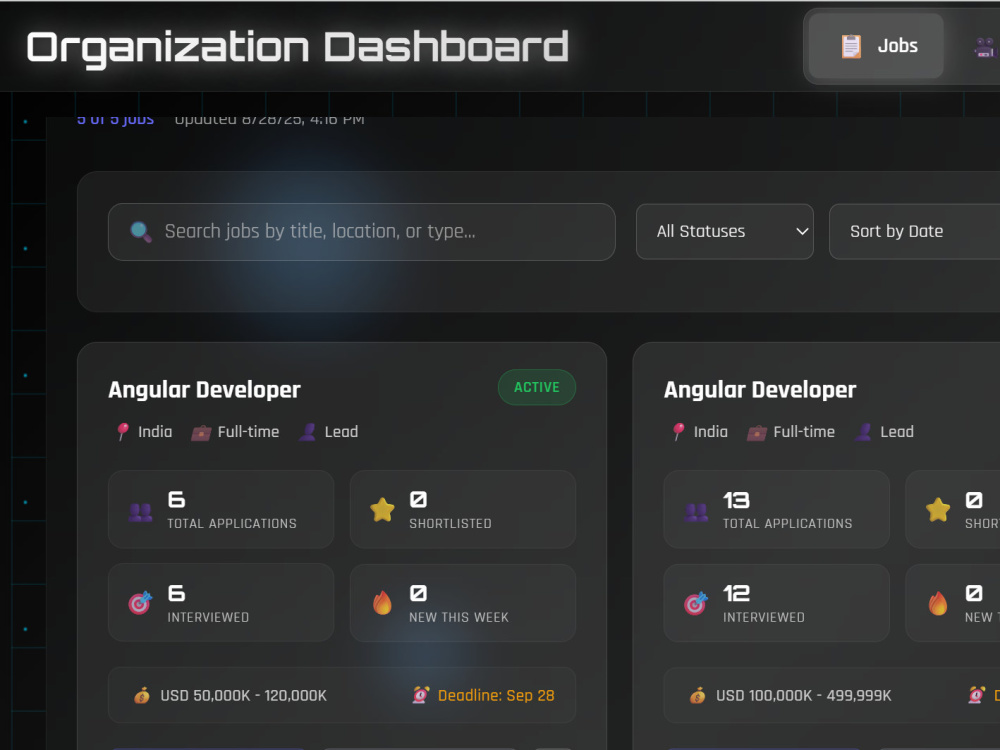Click the star icon beside first Shortlisted
This screenshot has width=1000, height=750.
(382, 510)
